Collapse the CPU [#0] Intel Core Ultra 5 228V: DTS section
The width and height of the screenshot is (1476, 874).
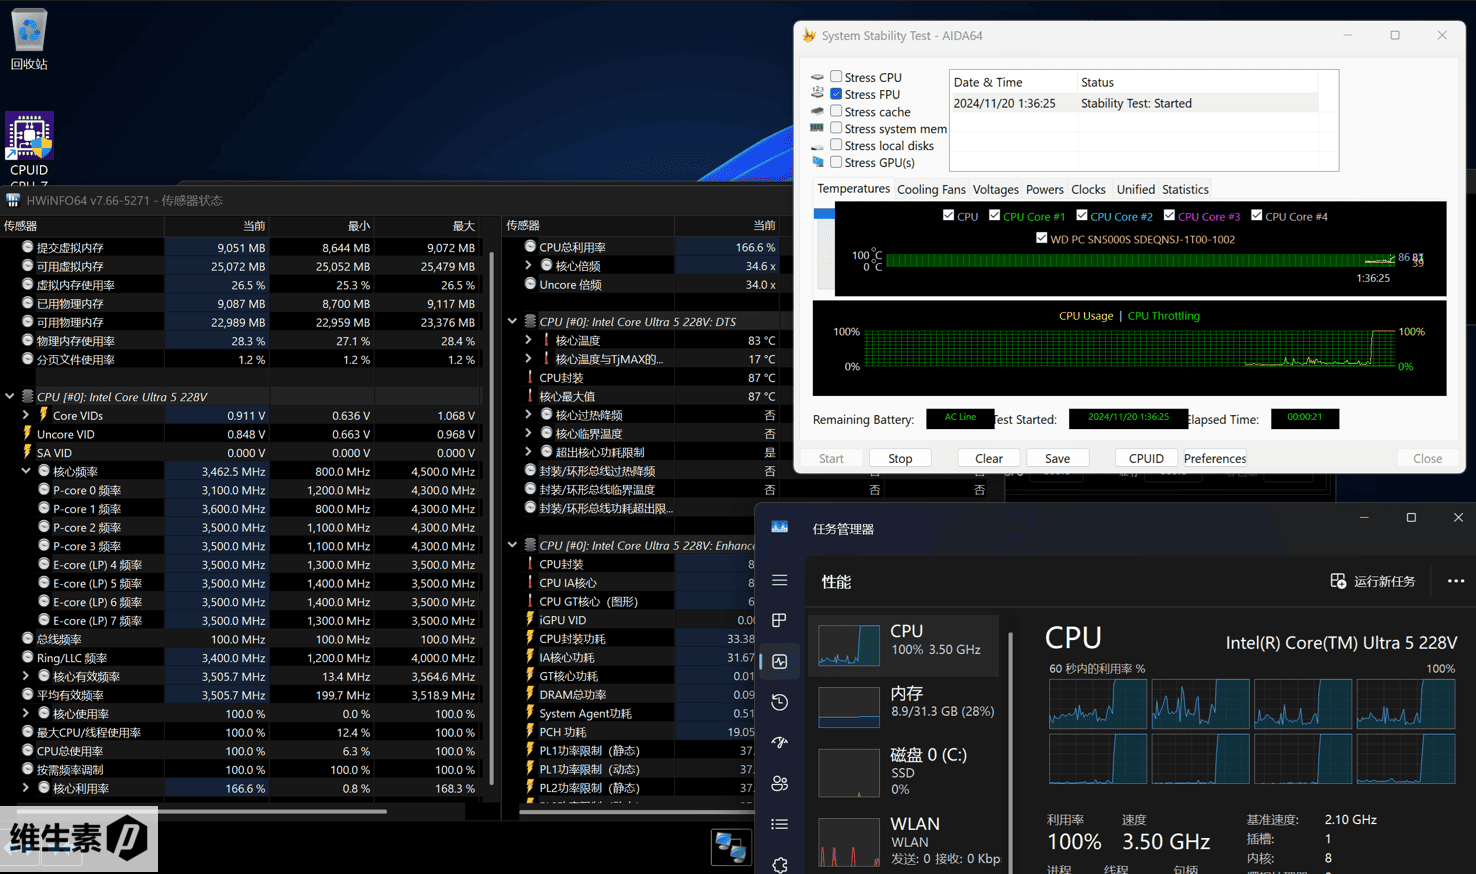513,322
